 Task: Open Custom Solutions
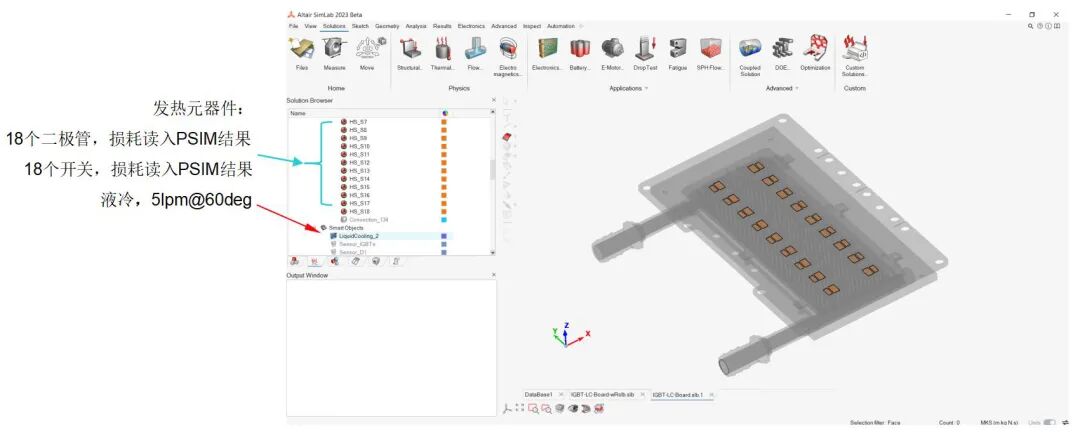[x=855, y=56]
